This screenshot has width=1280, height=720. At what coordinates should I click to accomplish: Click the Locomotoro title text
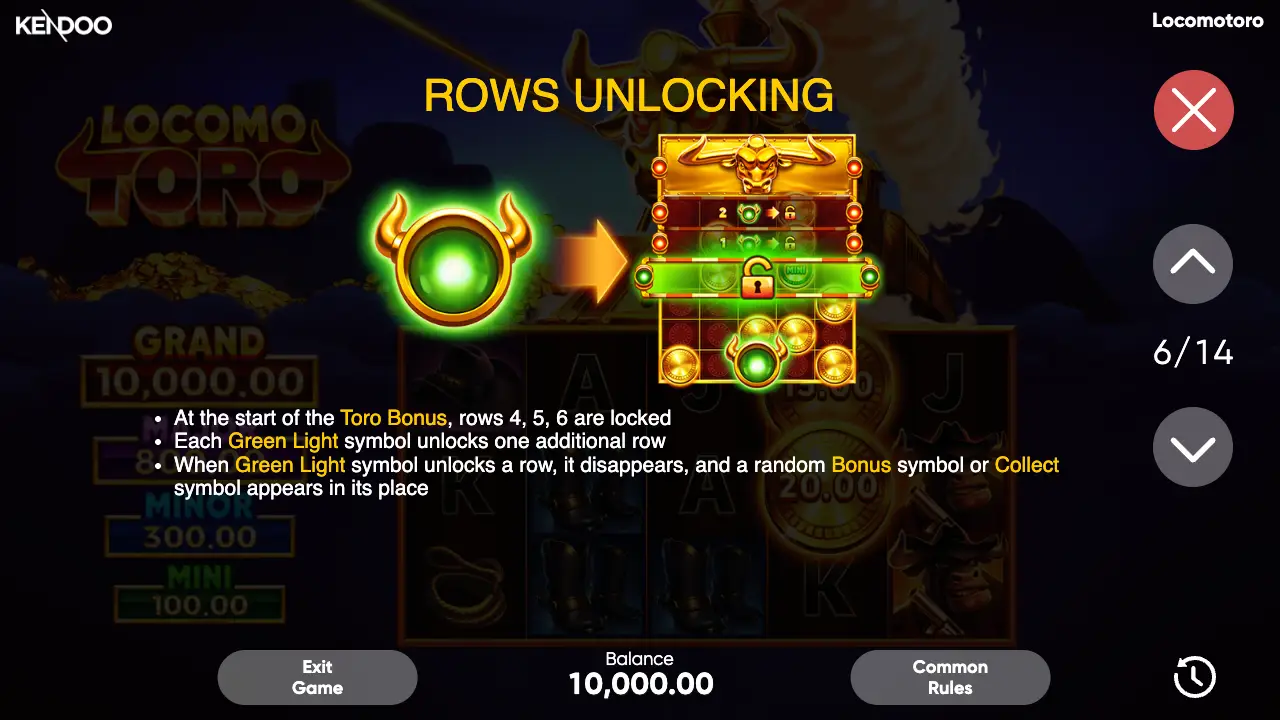click(1208, 20)
